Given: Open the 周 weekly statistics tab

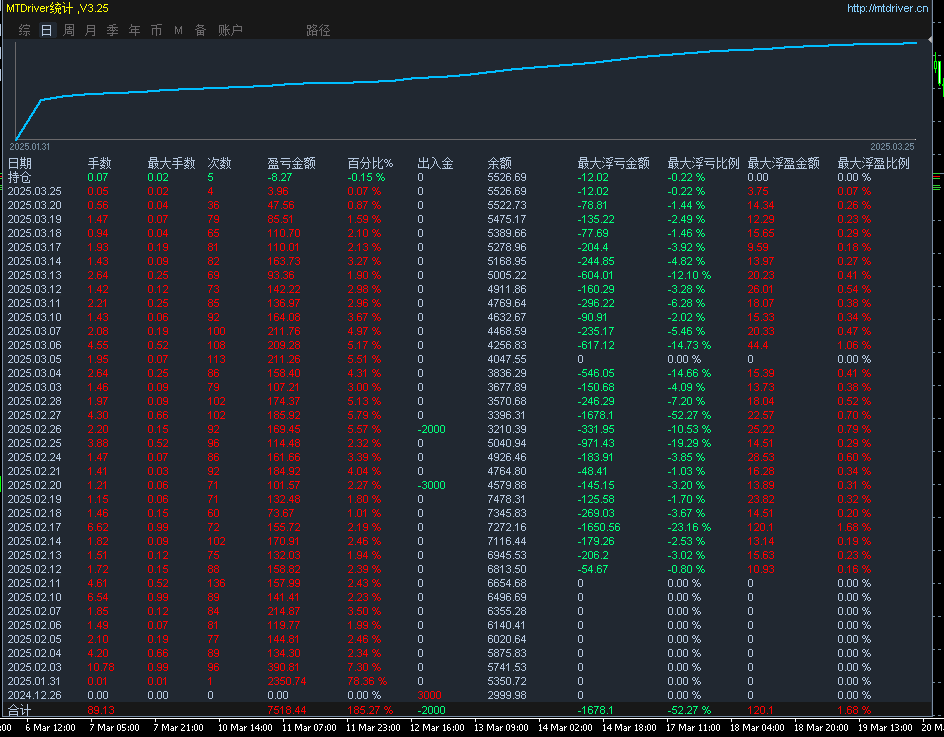Looking at the screenshot, I should pos(69,30).
